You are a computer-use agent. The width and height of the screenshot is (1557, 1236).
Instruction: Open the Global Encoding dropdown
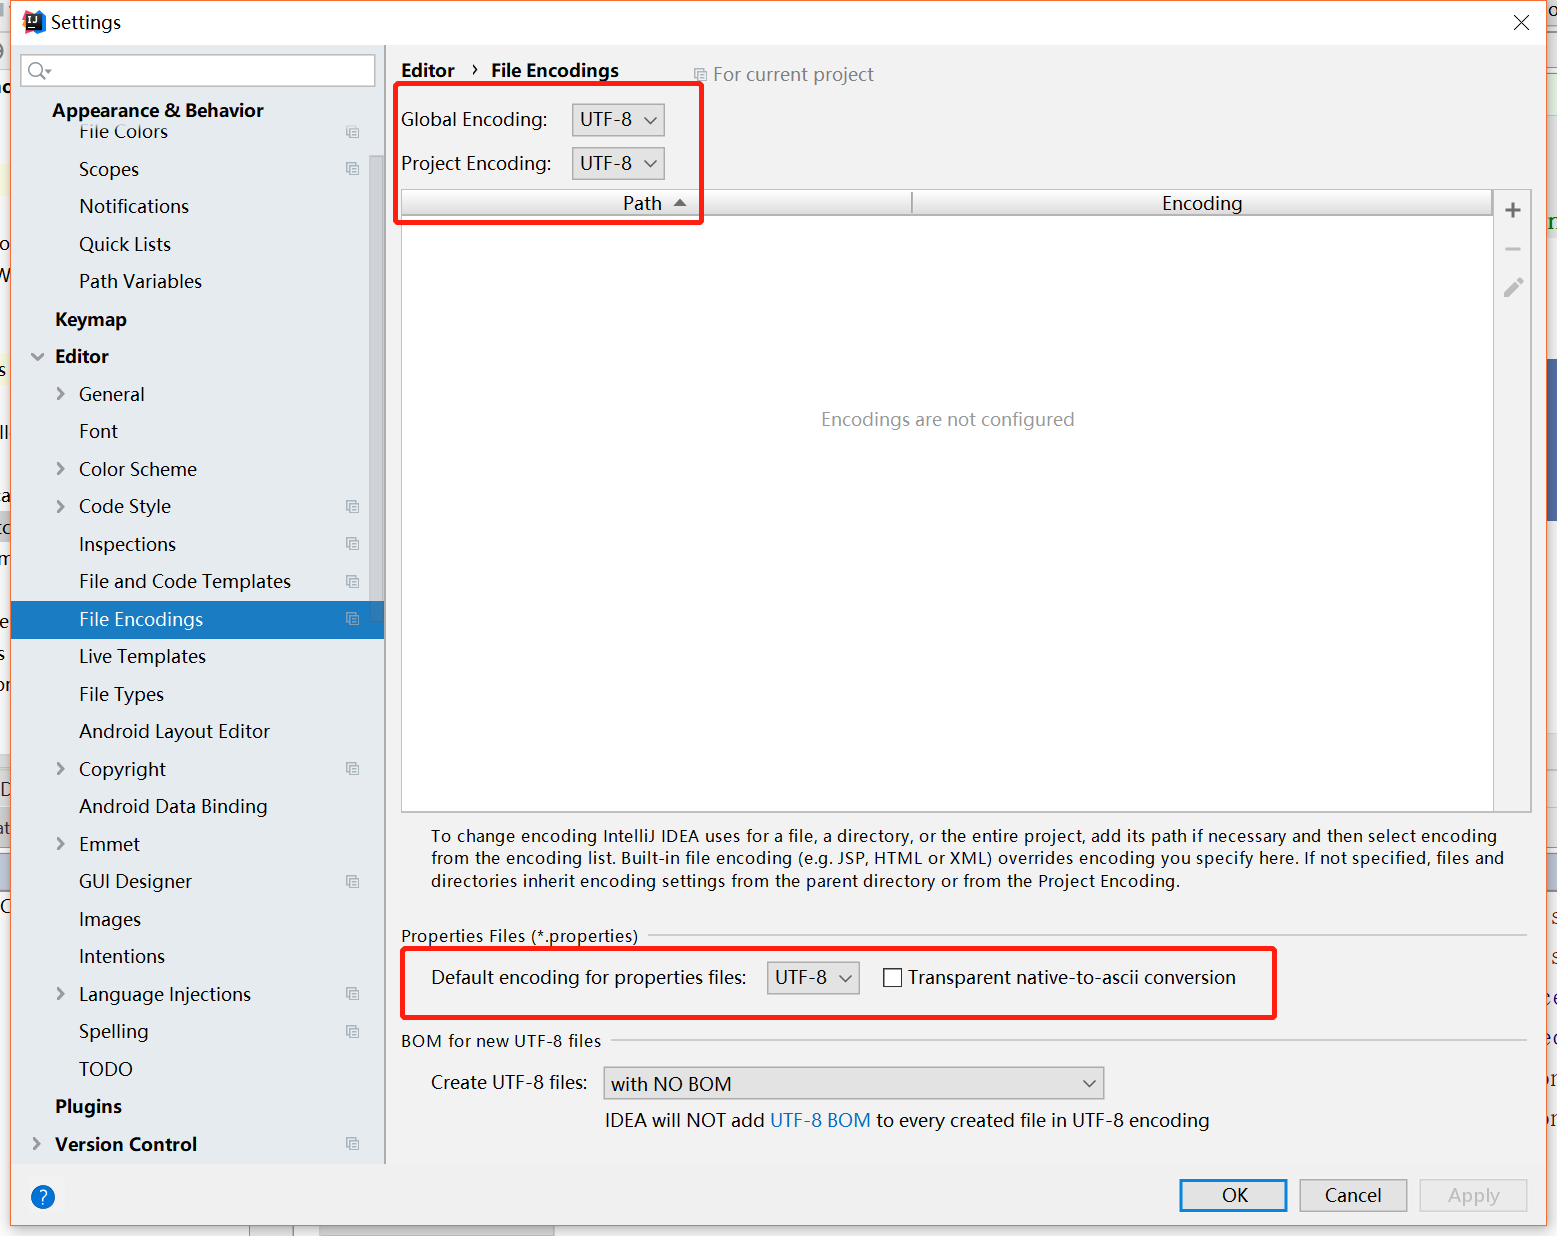pyautogui.click(x=617, y=119)
